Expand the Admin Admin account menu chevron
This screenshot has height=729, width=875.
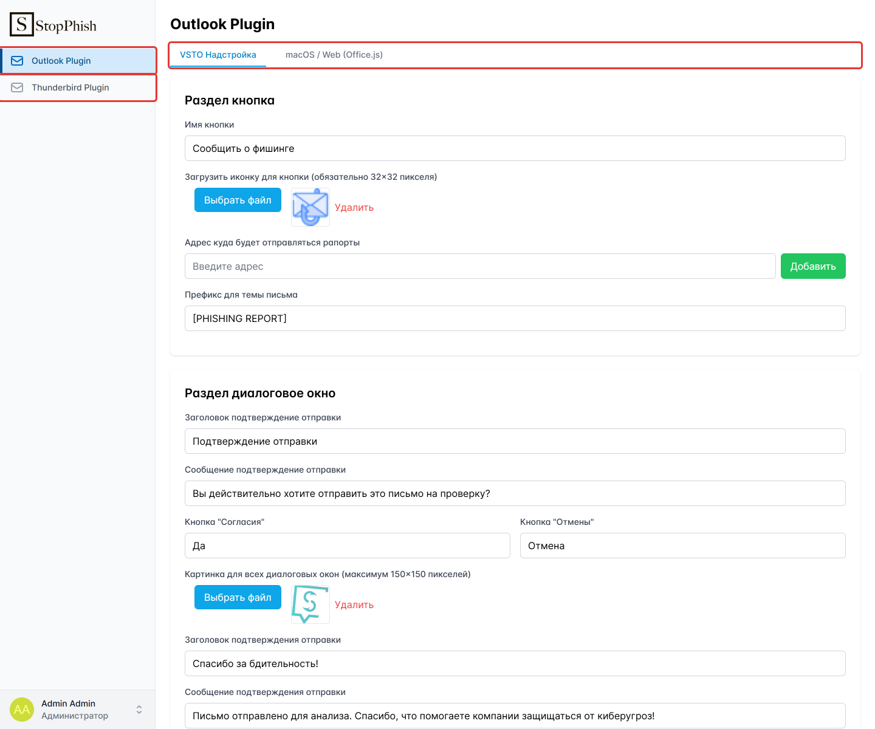[x=139, y=709]
